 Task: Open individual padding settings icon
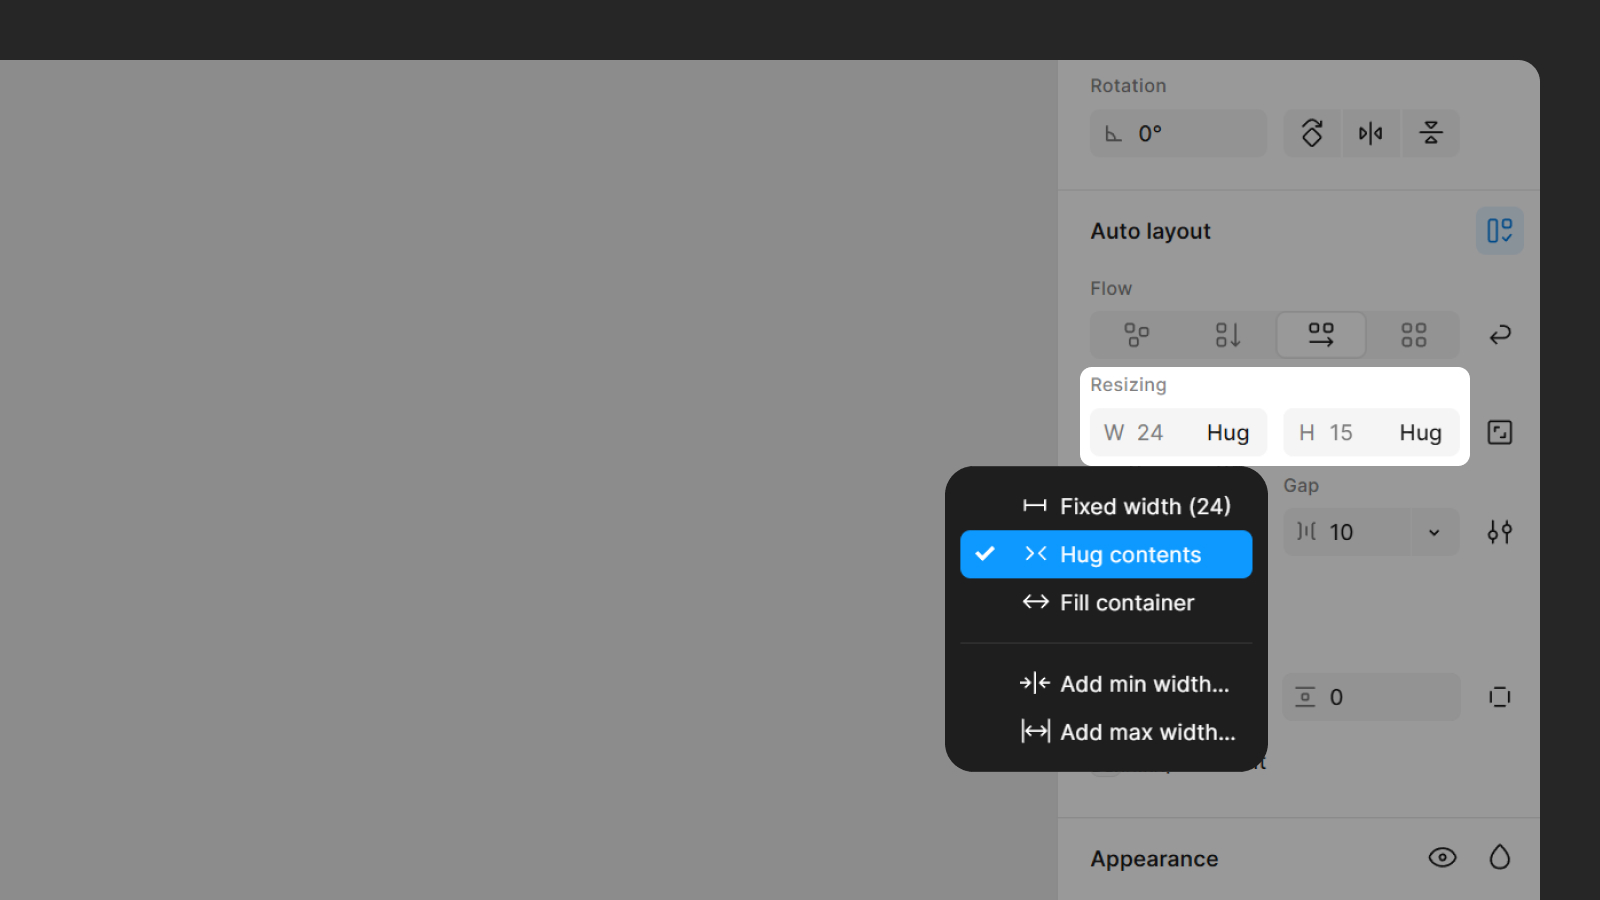pyautogui.click(x=1499, y=697)
